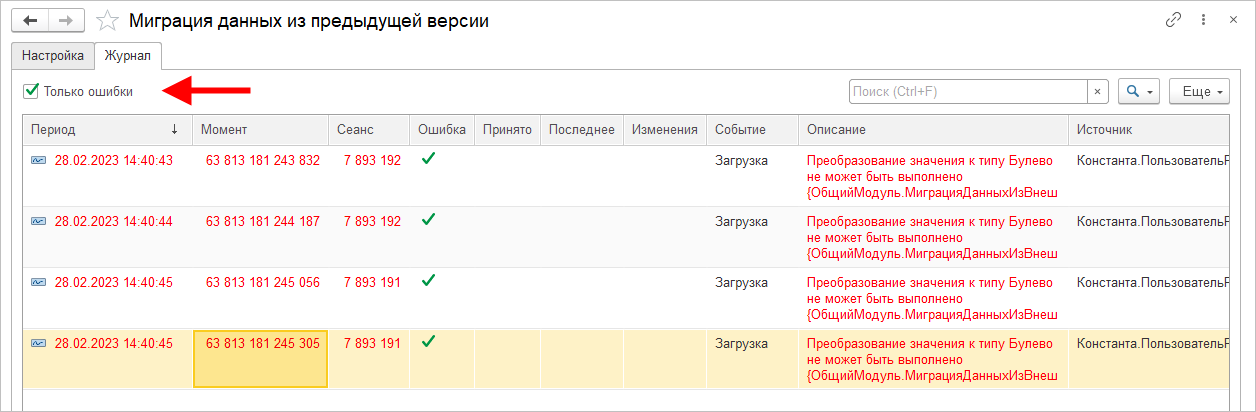Click Ошибка checkmark in highlighted last row
Screen dimensions: 1256x412
tap(428, 342)
